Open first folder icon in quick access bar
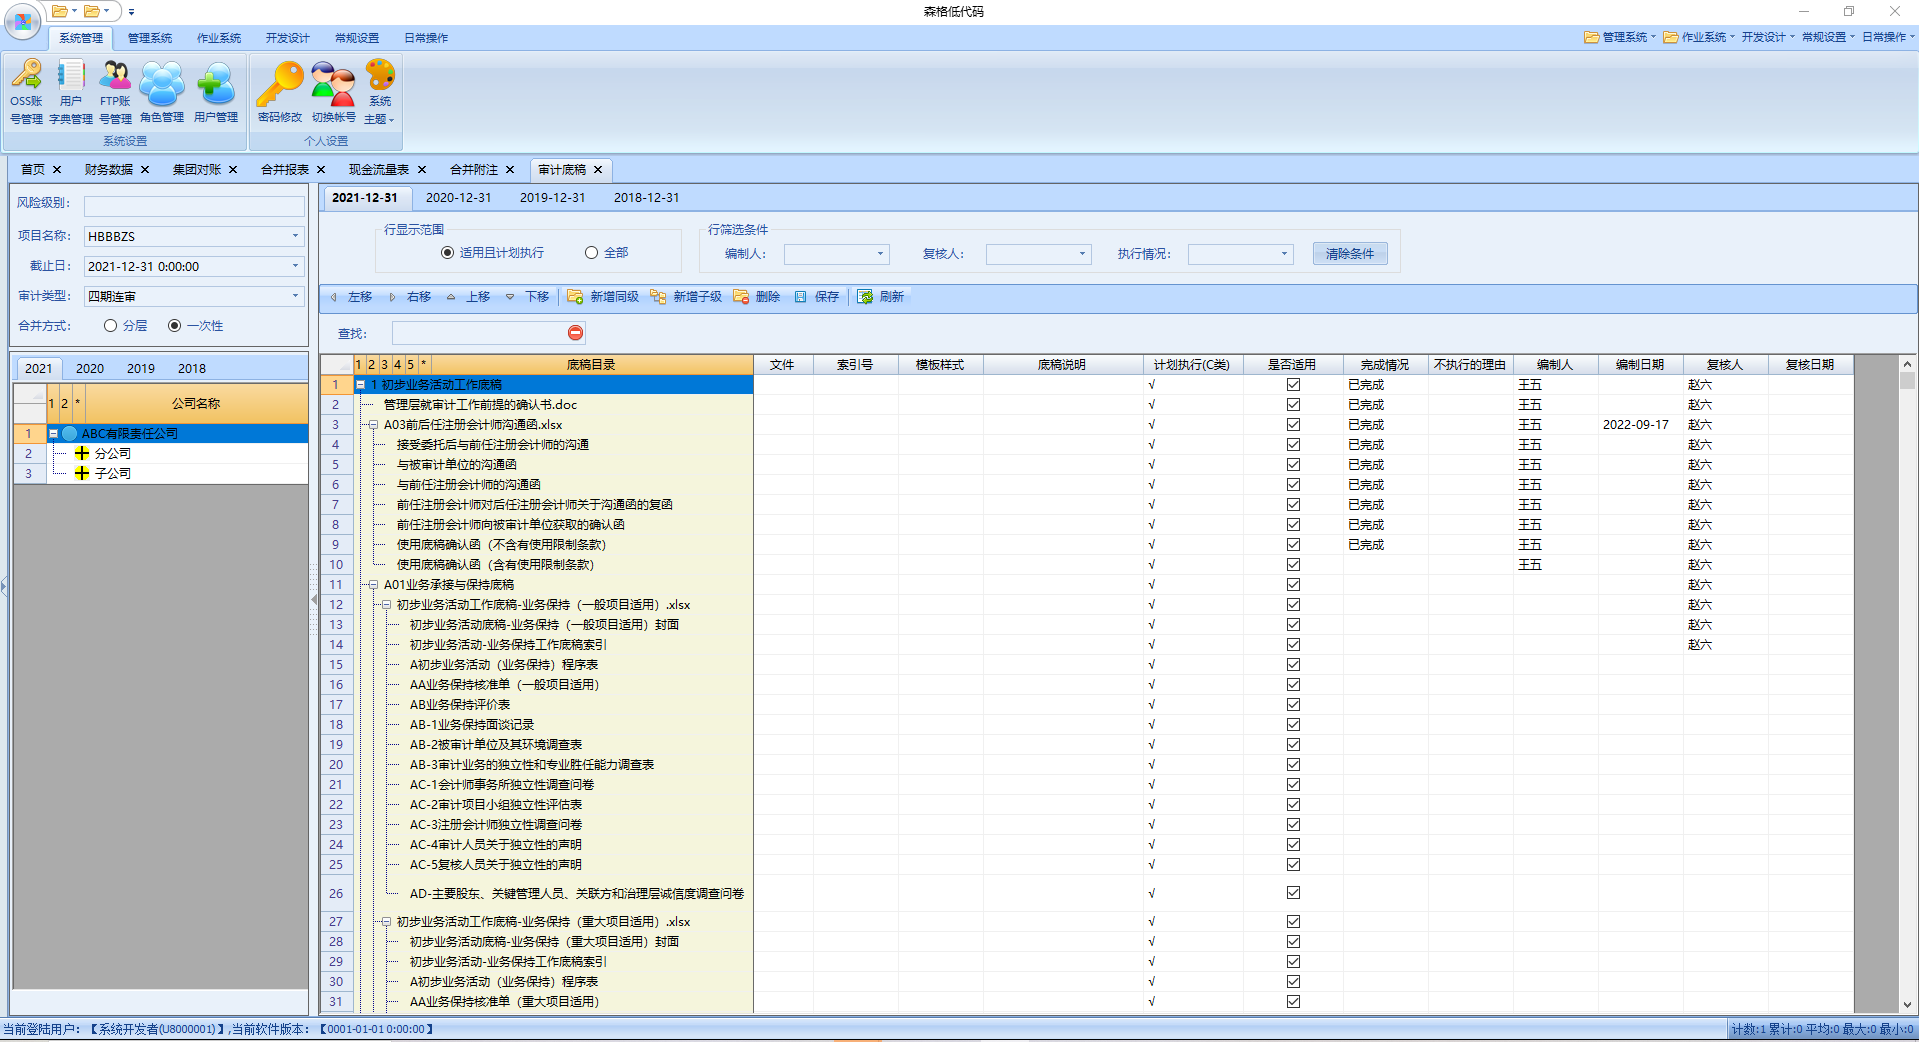 pos(60,11)
